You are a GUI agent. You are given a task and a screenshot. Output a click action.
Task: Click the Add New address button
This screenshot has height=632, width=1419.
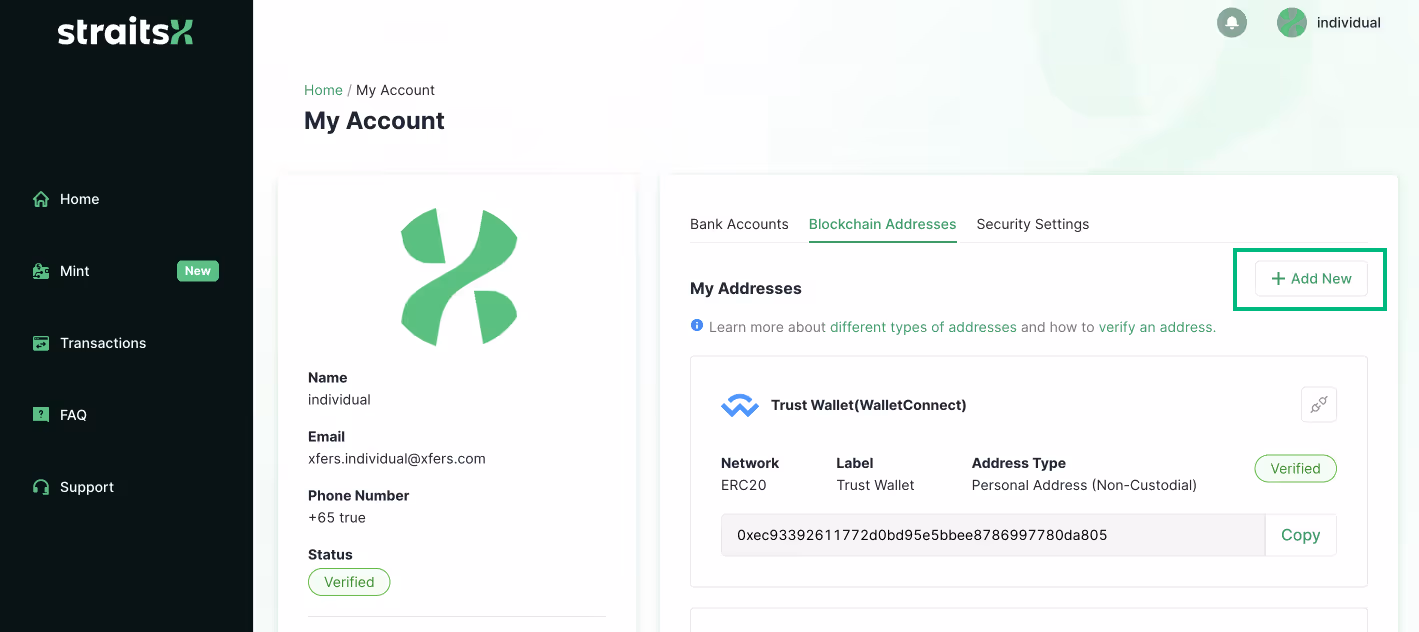click(1311, 279)
